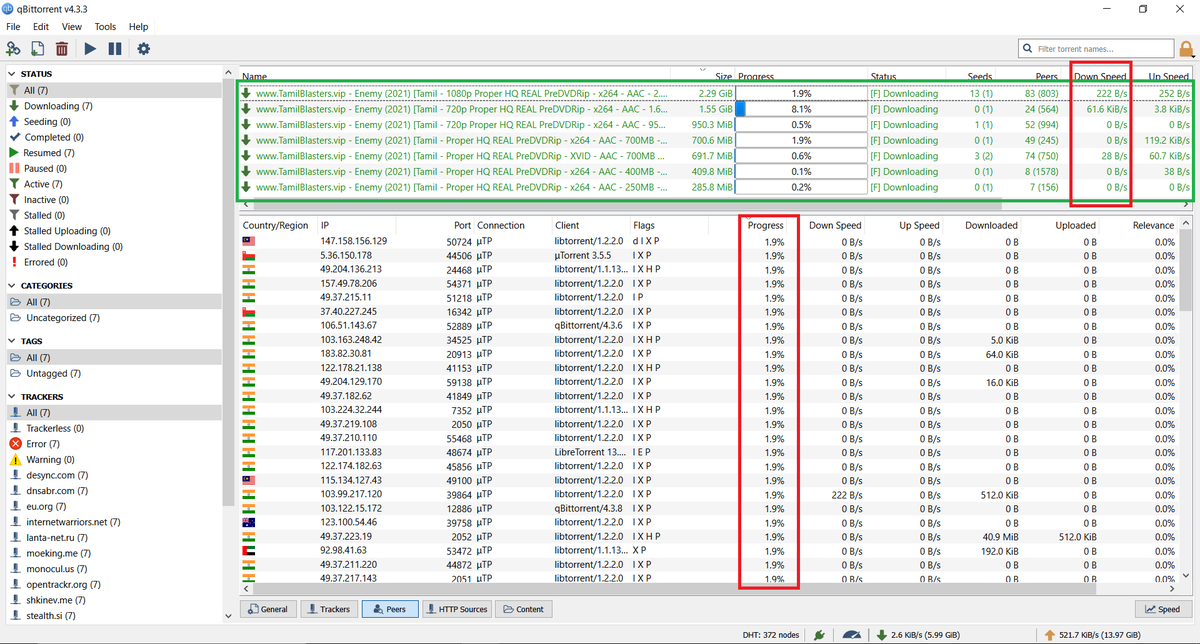The width and height of the screenshot is (1200, 644).
Task: Select Paused (0) status filter
Action: [x=112, y=168]
